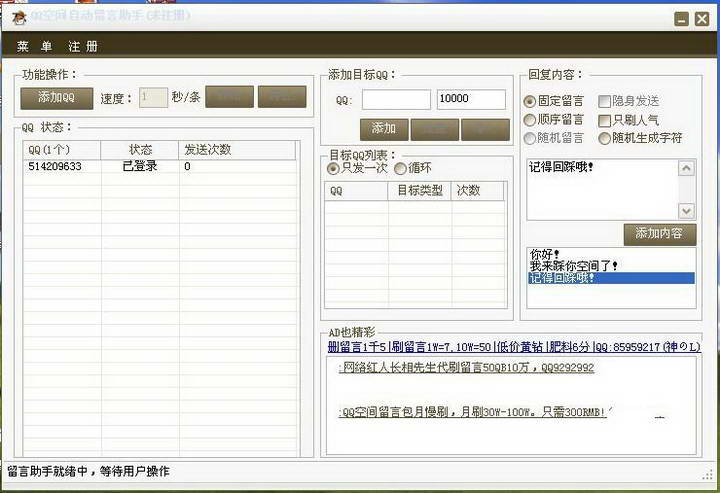Open the 网络红人长相先生代刷留言 ad link
Screen dimensions: 720x493
(466, 368)
